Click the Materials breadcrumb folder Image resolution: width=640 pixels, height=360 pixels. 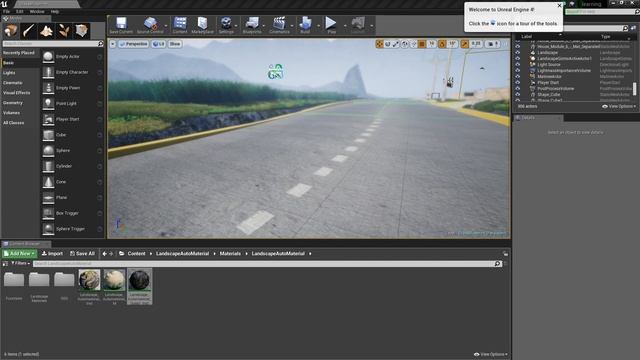tap(230, 253)
